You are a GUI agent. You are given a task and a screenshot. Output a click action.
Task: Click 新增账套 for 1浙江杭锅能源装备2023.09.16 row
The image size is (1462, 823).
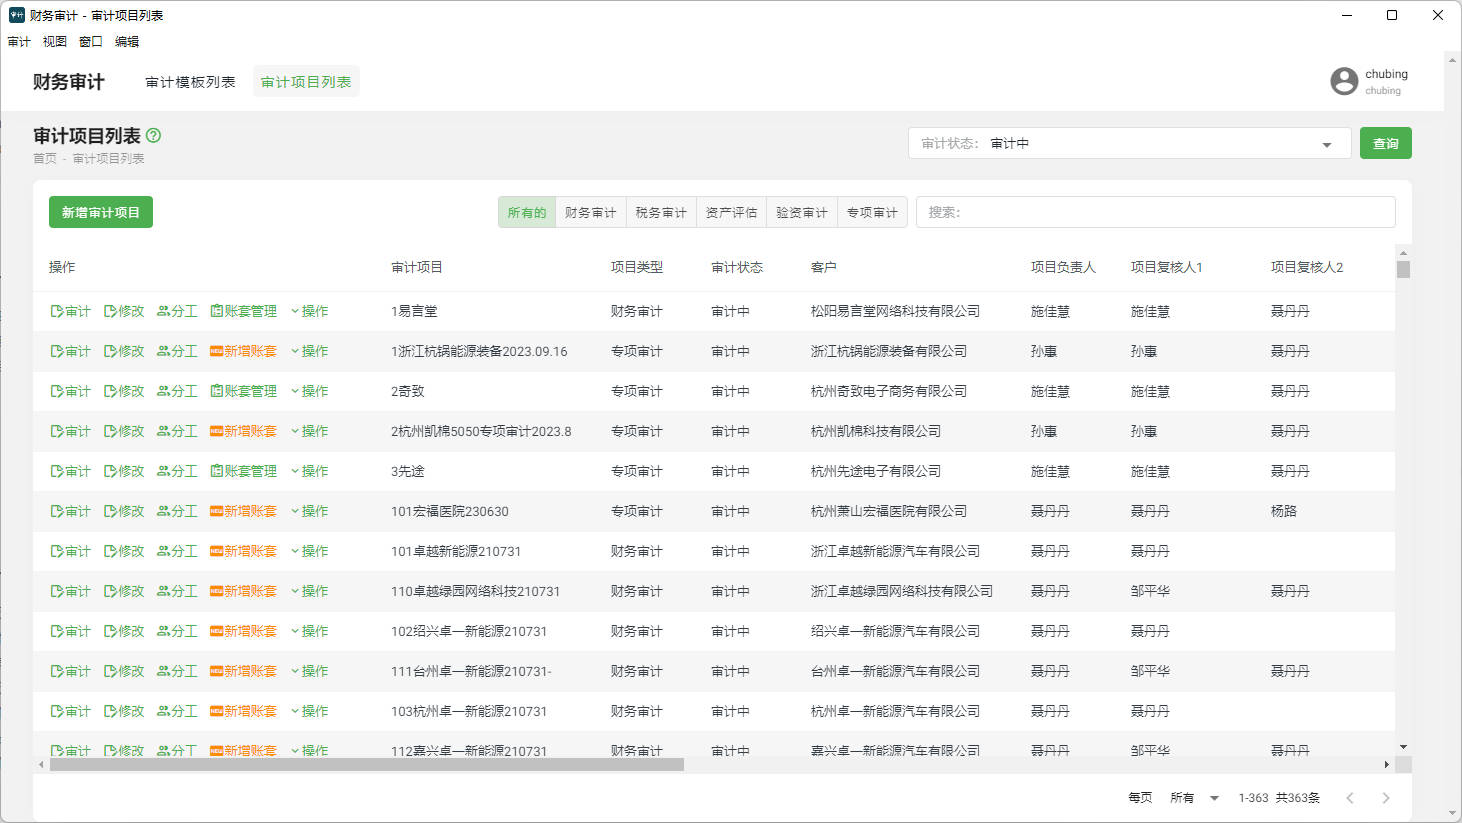[x=243, y=351]
